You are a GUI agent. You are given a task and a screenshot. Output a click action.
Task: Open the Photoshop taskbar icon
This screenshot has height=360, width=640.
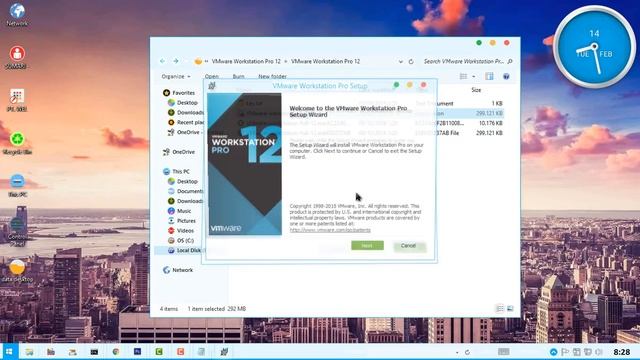[138, 351]
